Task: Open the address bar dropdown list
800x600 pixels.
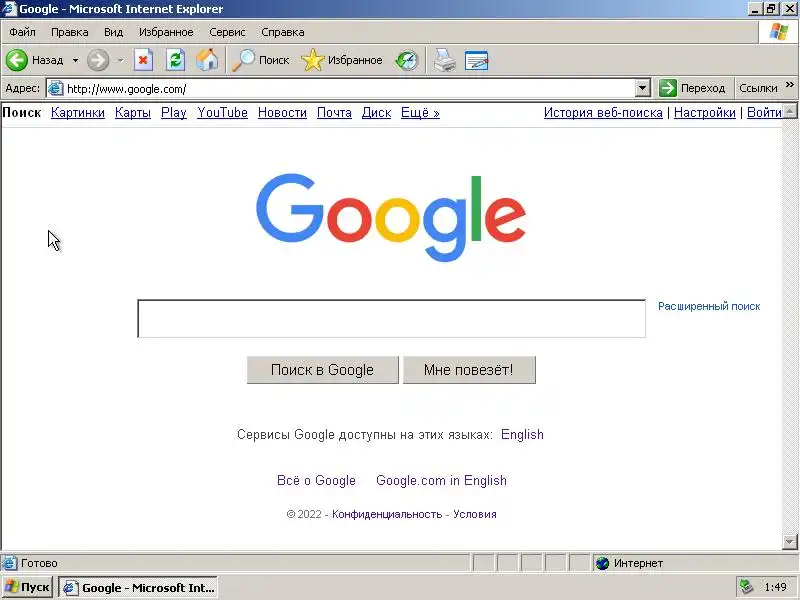Action: pos(643,88)
